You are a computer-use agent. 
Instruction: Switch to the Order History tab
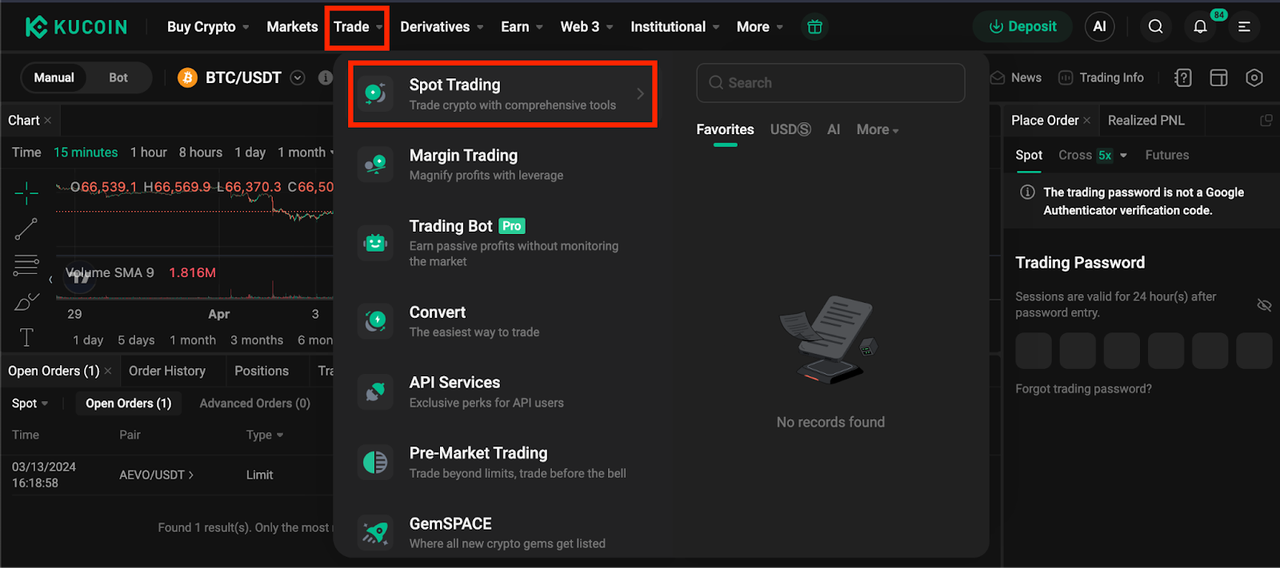click(x=167, y=371)
